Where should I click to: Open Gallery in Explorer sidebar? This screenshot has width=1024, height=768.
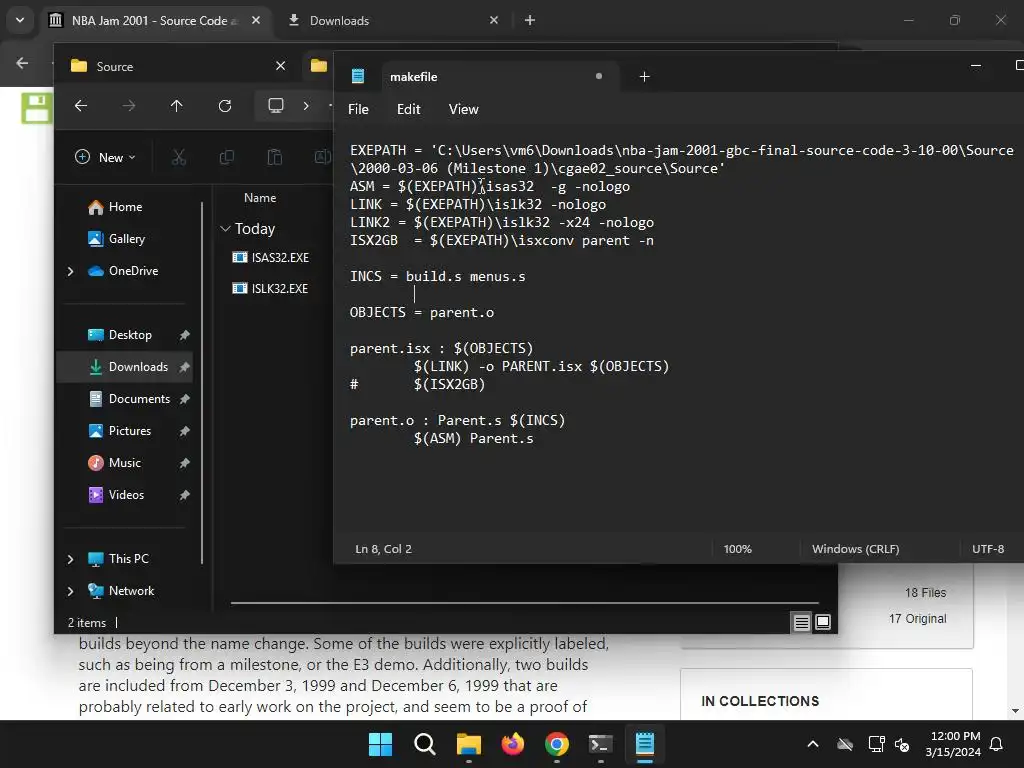click(x=127, y=239)
